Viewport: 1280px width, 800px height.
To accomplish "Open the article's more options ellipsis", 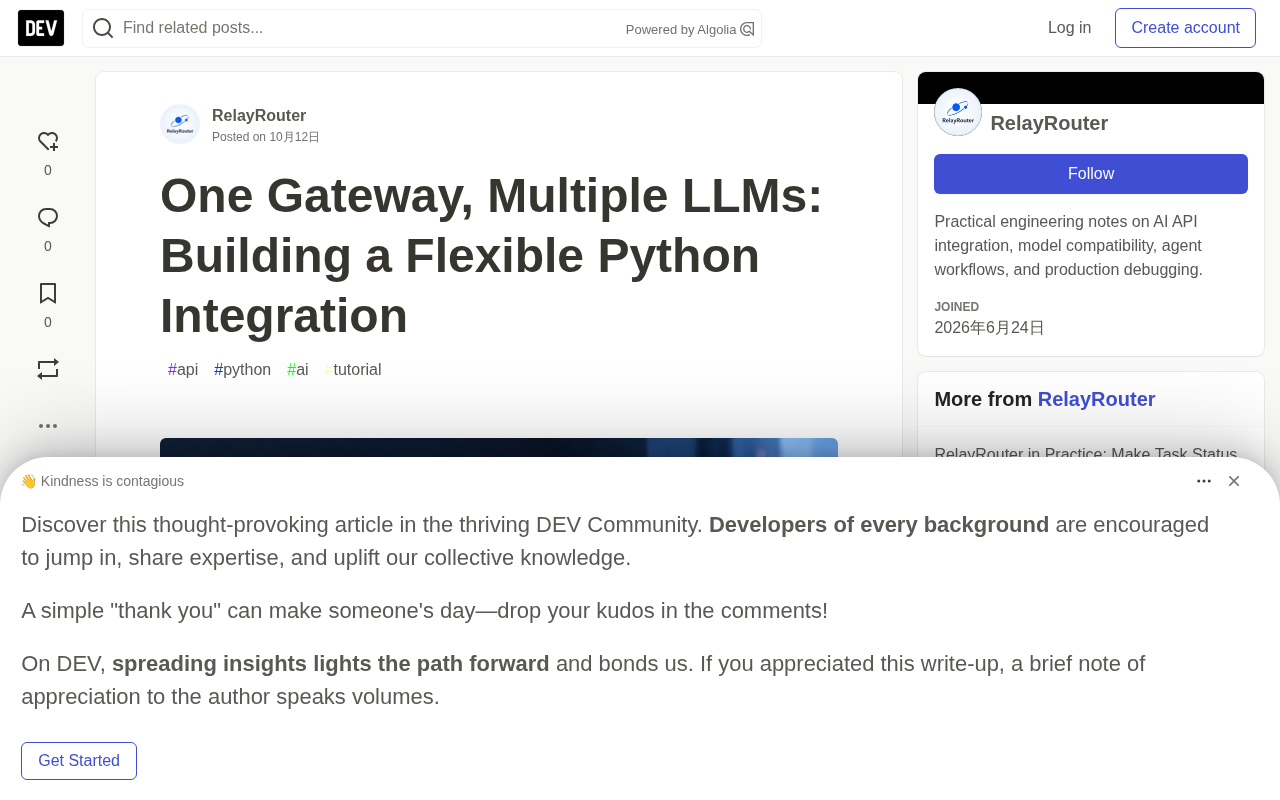I will point(48,426).
